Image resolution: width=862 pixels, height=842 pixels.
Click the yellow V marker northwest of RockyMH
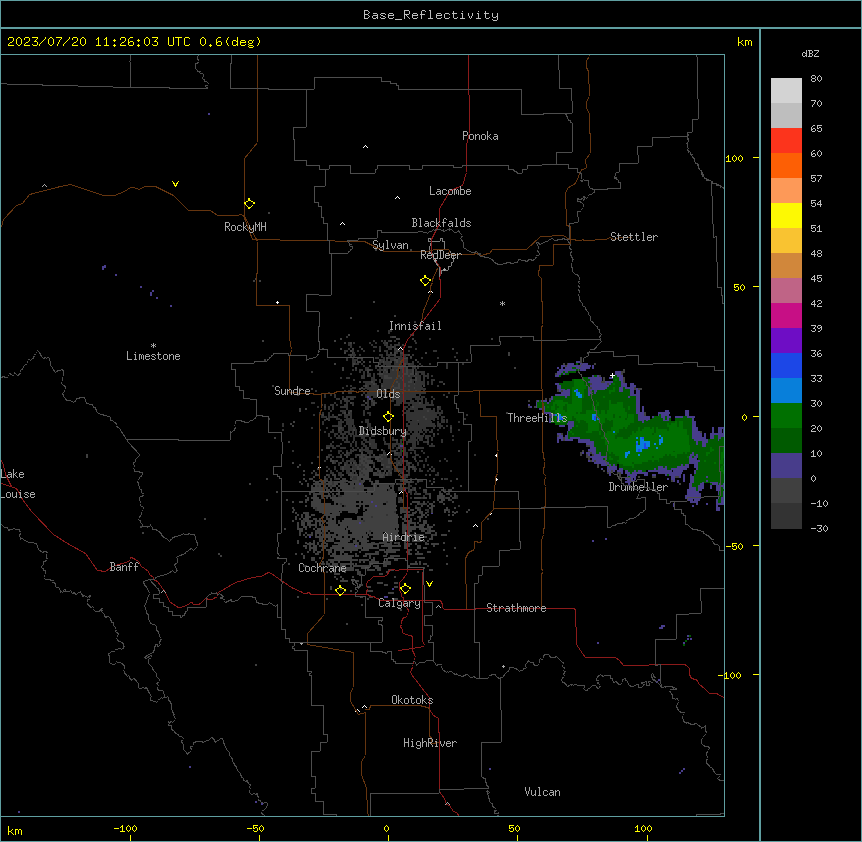click(x=175, y=184)
